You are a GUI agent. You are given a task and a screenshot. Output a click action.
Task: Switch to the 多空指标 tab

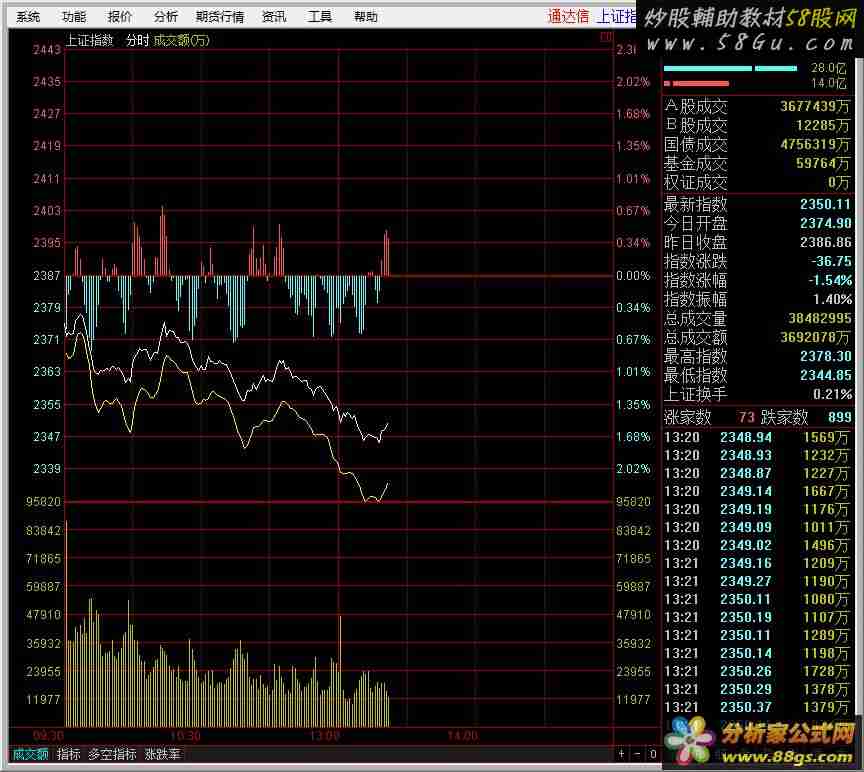coord(112,754)
